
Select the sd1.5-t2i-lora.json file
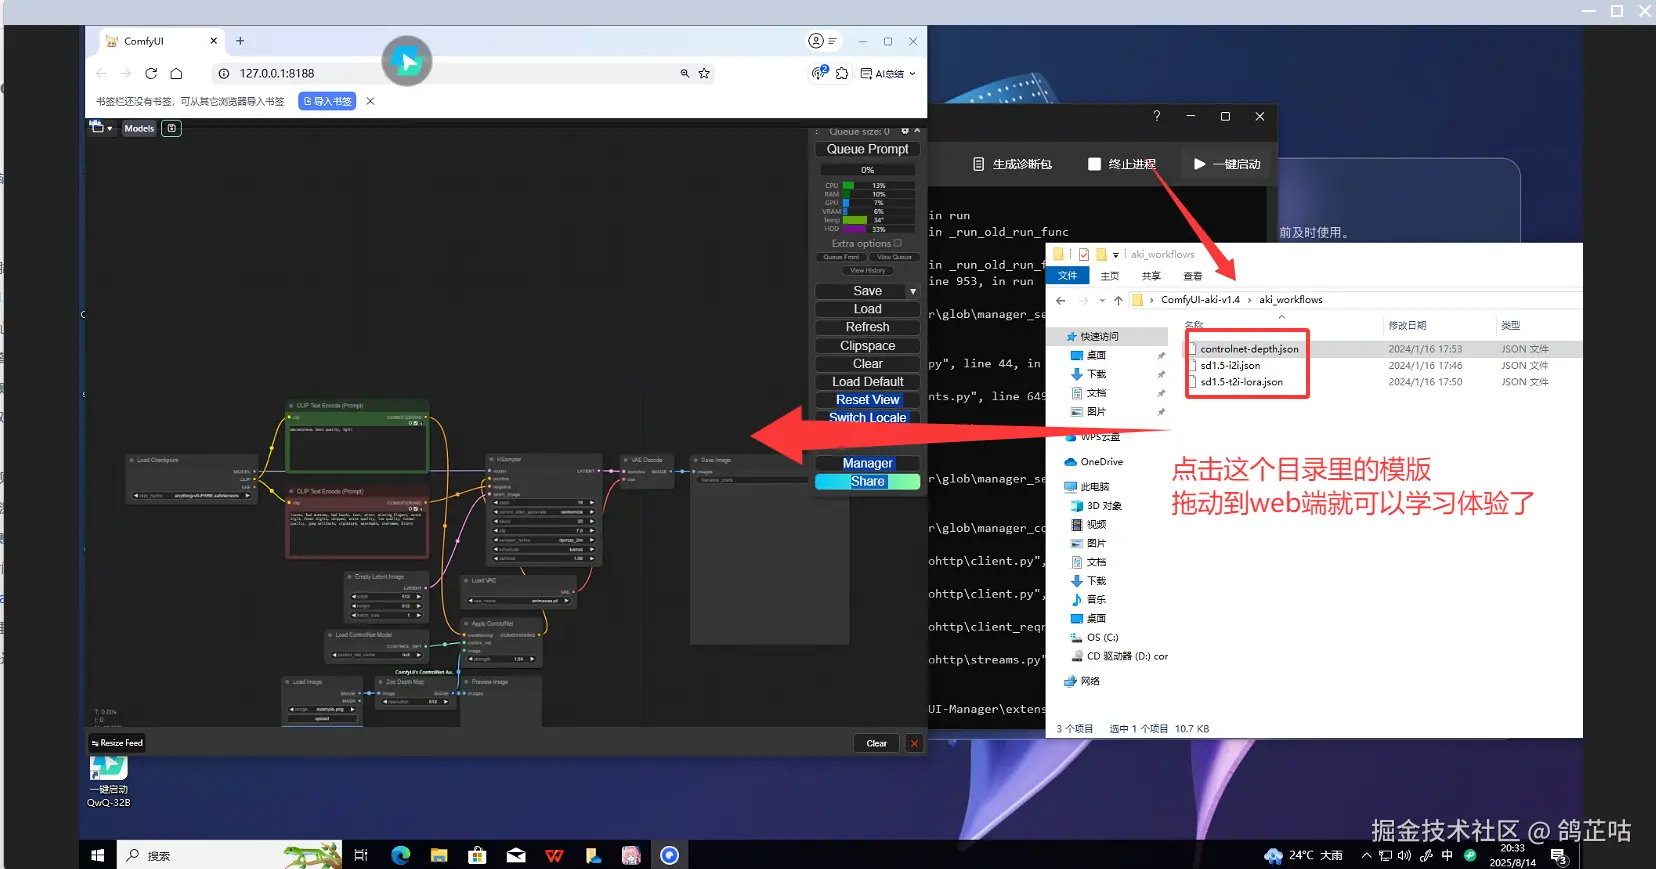tap(1241, 382)
